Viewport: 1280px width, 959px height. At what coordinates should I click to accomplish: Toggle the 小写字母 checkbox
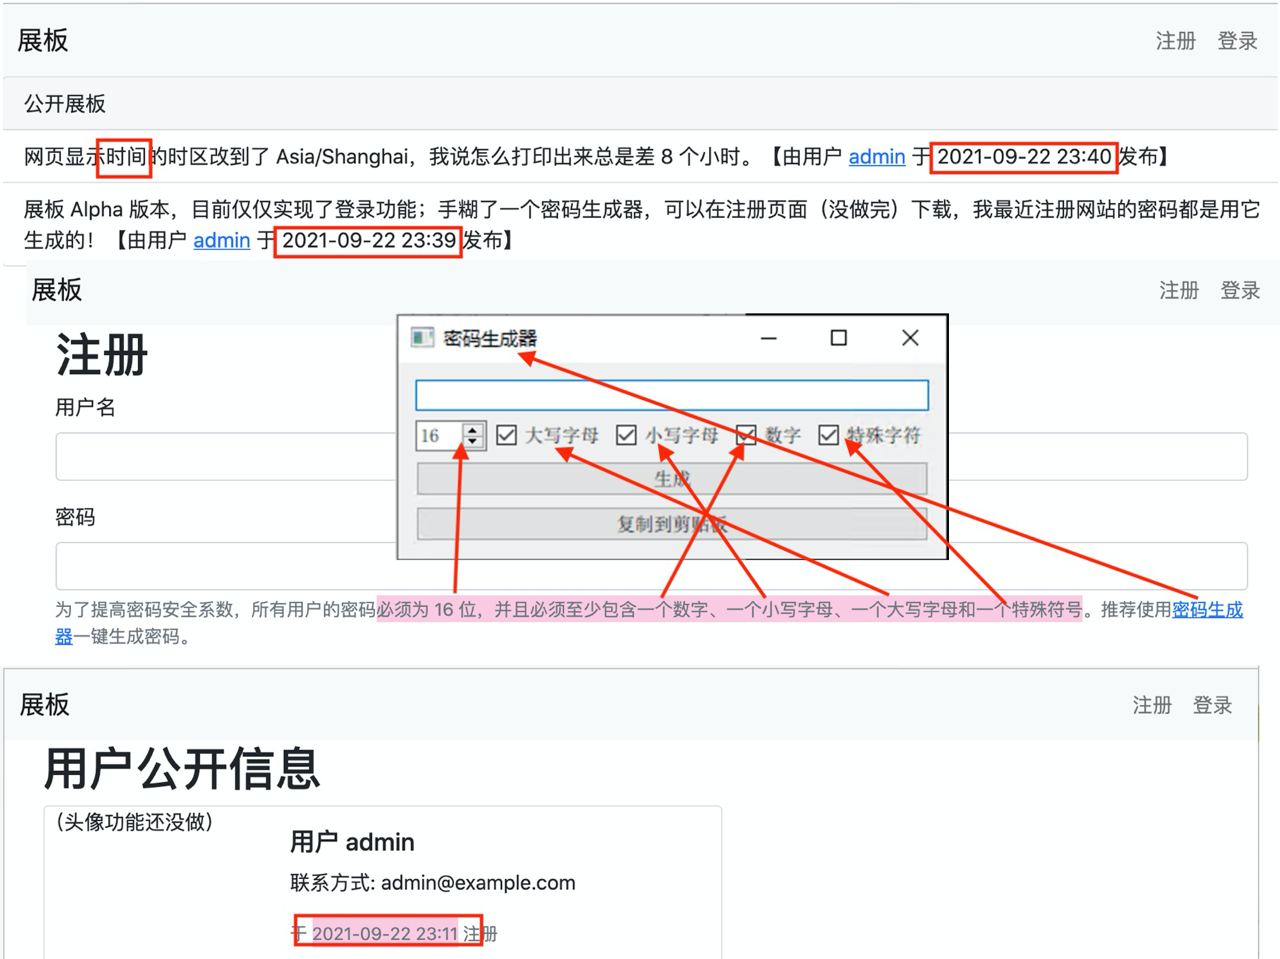pos(626,435)
